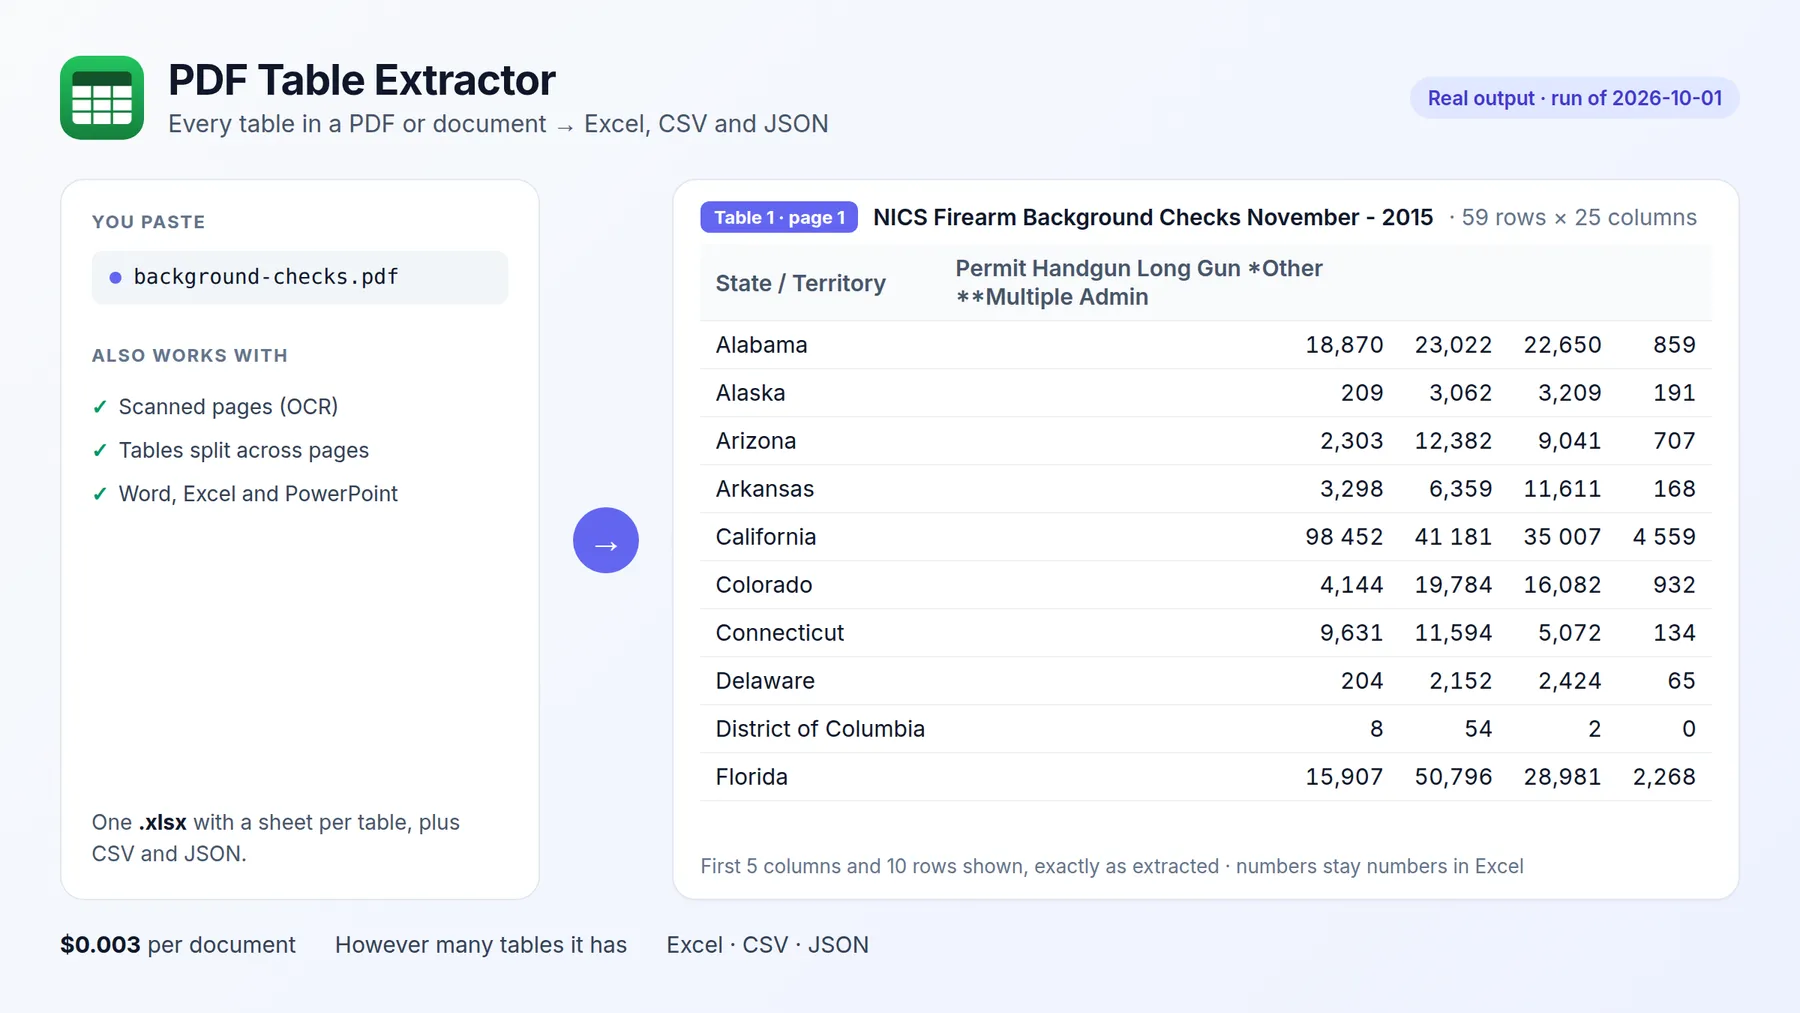Select the "California" row label
Screen dimensions: 1800x1013
[x=766, y=537]
